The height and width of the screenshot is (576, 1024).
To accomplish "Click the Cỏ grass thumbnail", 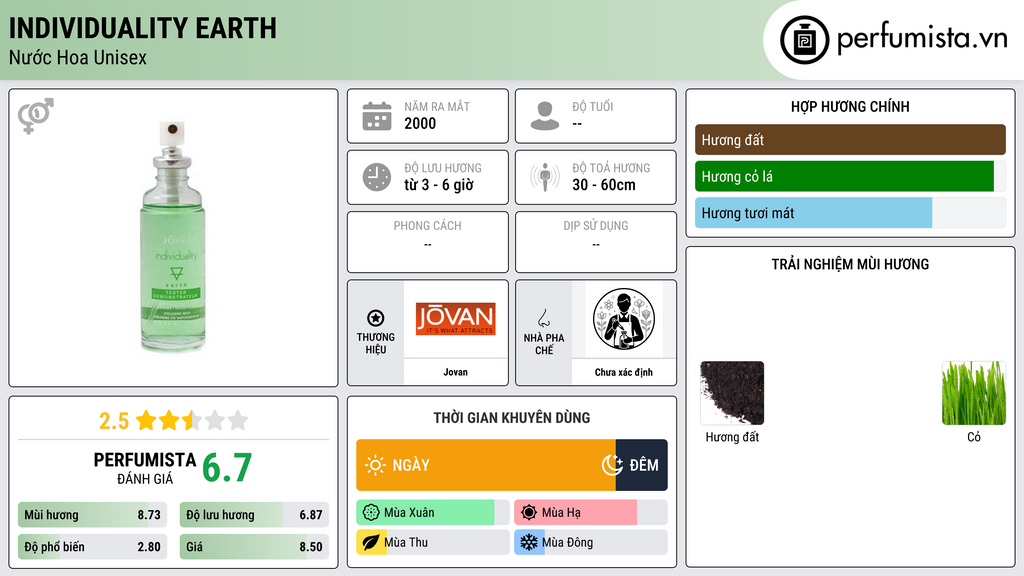I will pos(974,393).
